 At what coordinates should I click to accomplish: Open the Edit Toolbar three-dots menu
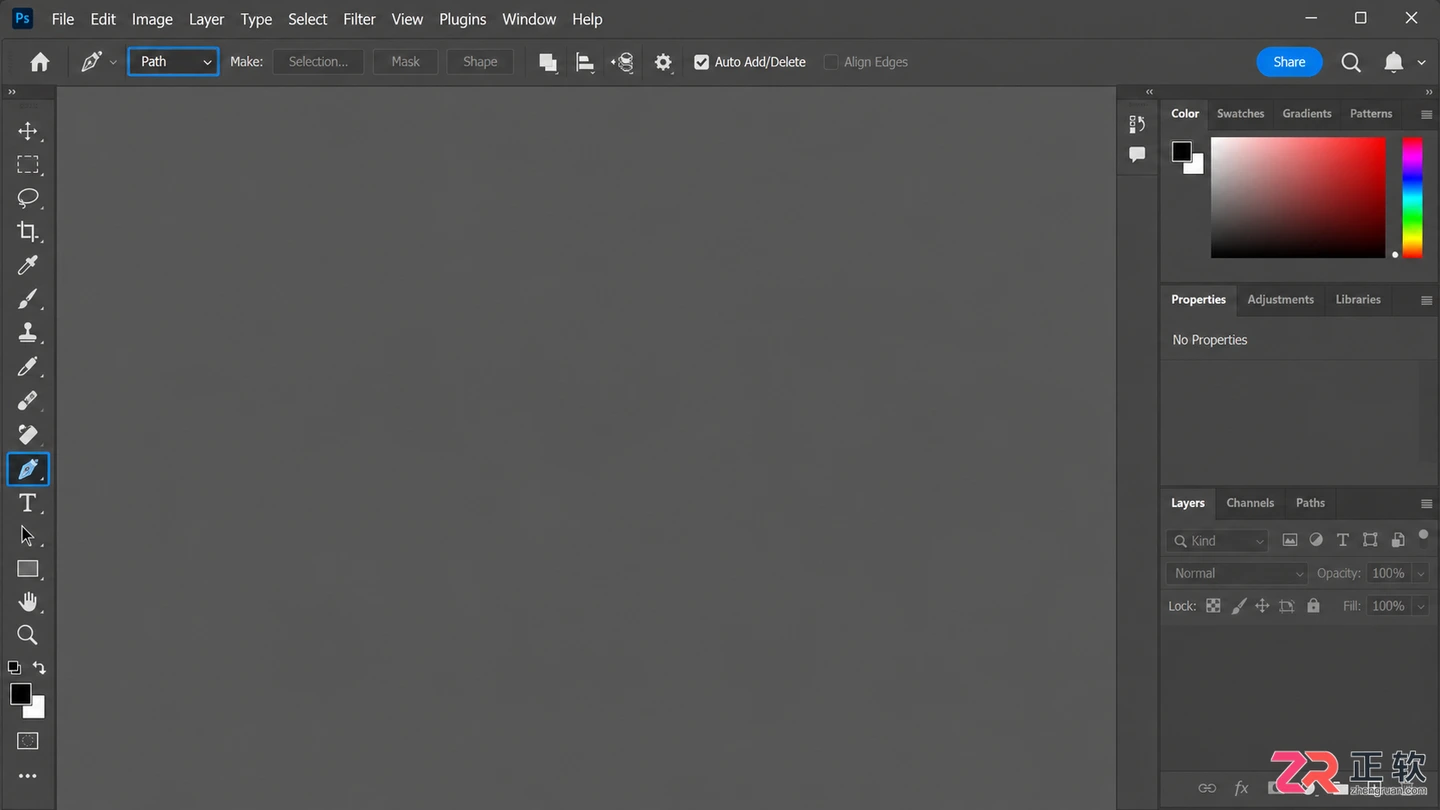[x=28, y=776]
